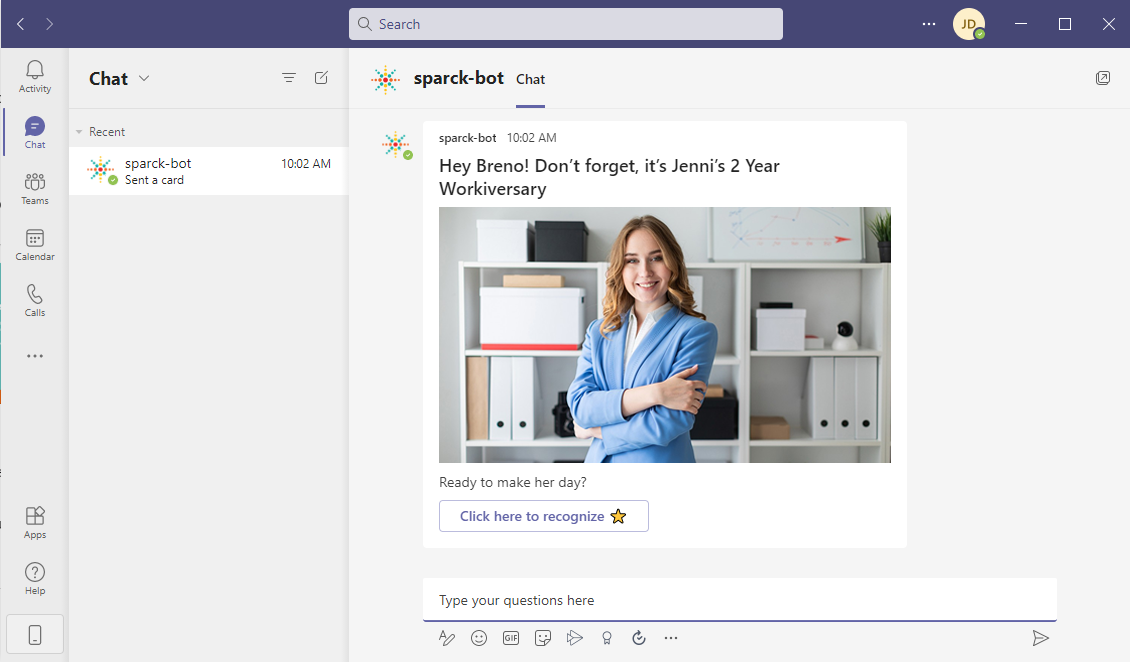The image size is (1130, 662).
Task: Send the message
Action: (x=1040, y=638)
